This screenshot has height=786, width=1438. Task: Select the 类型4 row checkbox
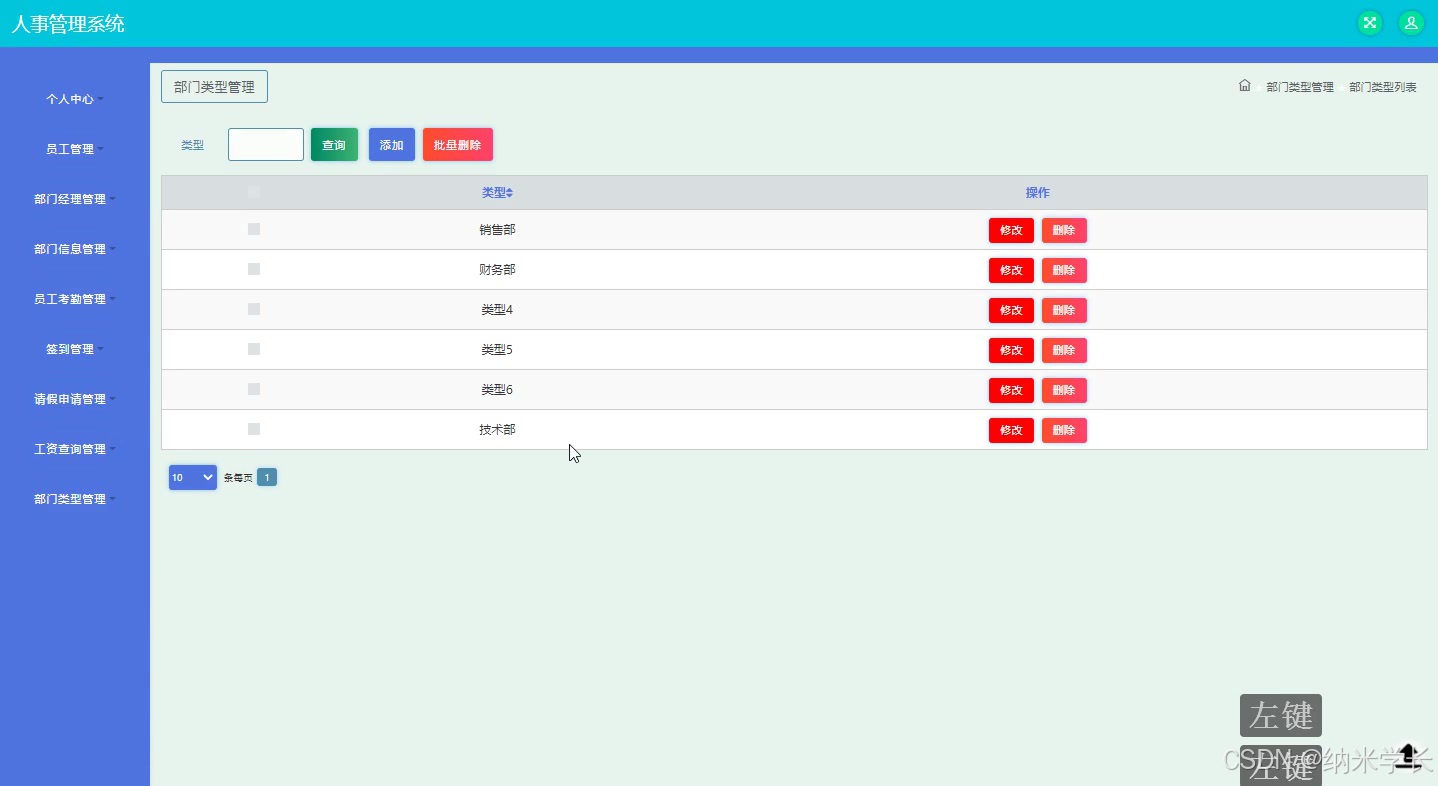pyautogui.click(x=254, y=309)
